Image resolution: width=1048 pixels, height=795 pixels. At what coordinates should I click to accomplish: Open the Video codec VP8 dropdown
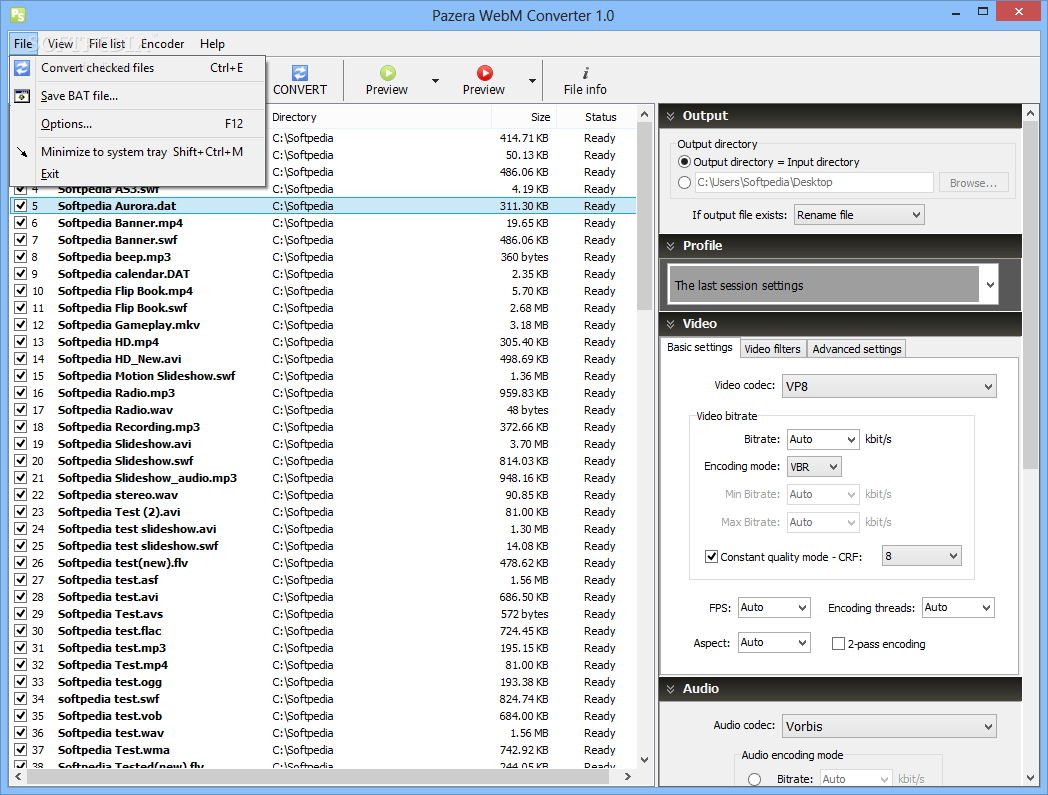pyautogui.click(x=889, y=386)
